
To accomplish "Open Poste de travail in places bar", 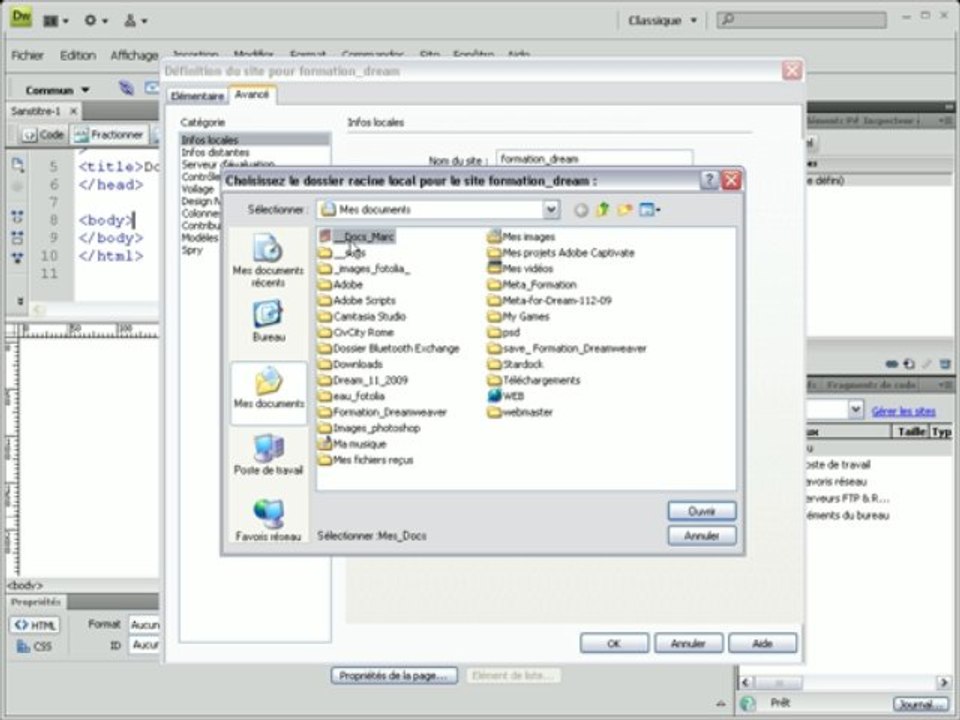I will click(x=268, y=454).
